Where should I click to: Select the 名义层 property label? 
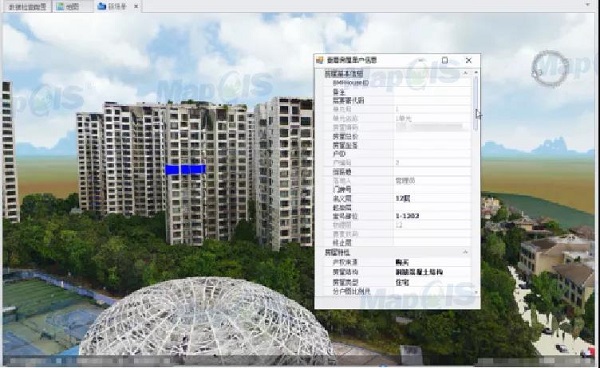click(342, 199)
